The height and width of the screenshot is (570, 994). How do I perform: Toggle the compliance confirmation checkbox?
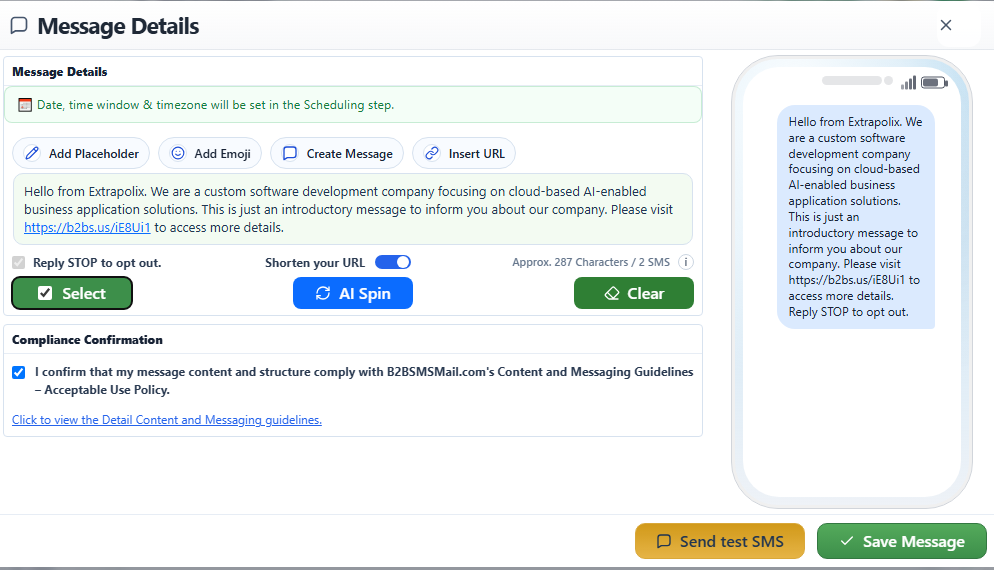click(19, 372)
